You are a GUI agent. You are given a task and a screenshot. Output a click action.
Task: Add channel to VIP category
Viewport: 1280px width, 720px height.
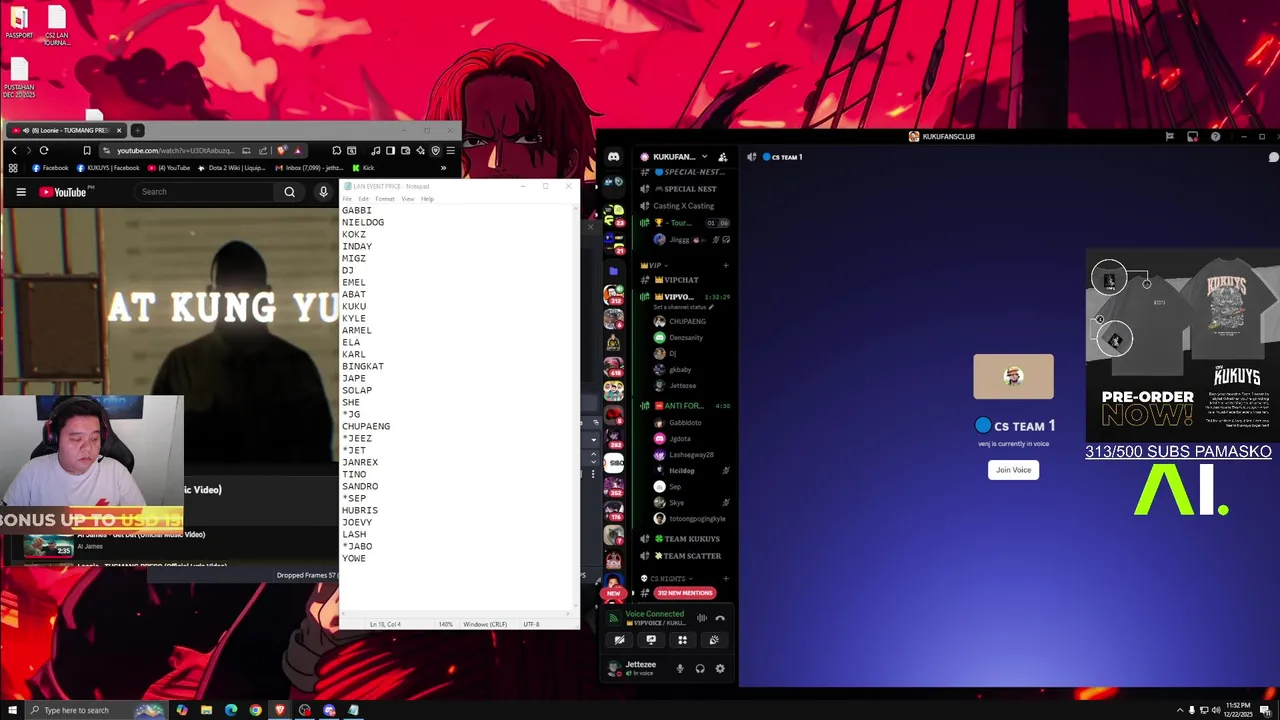[726, 265]
